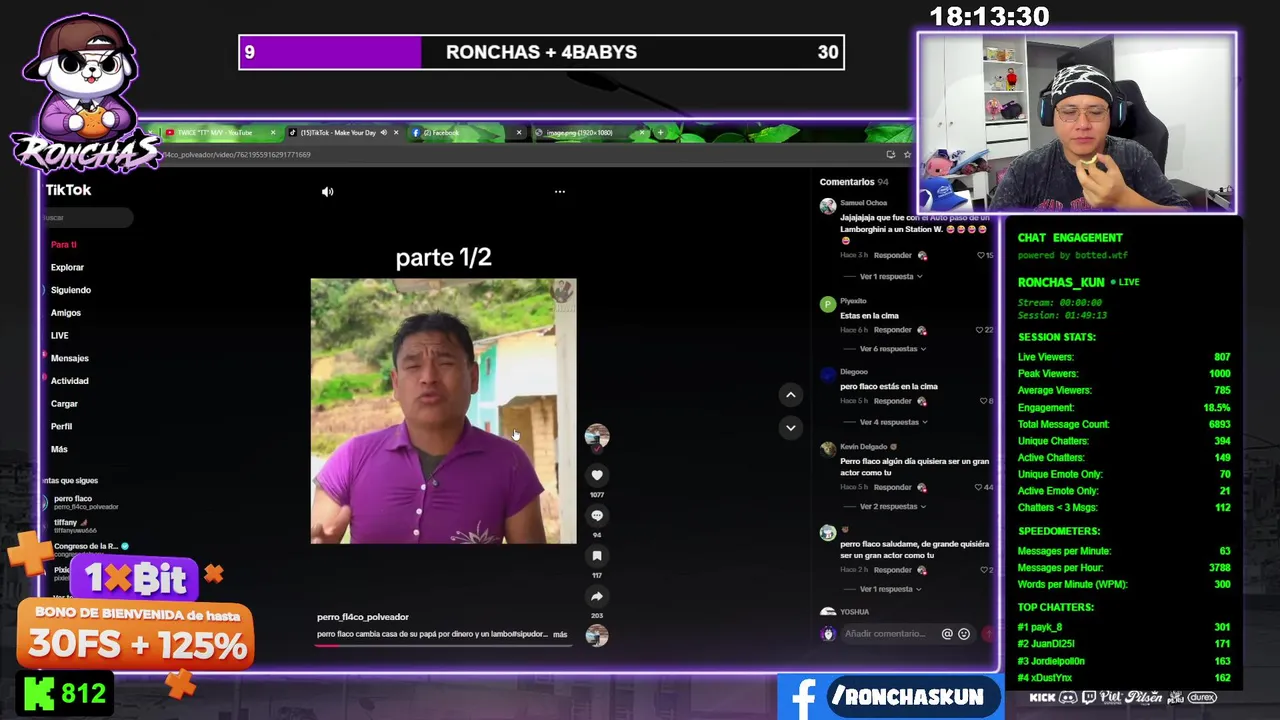Close the YouTube browser tab
The image size is (1280, 720).
click(x=272, y=133)
